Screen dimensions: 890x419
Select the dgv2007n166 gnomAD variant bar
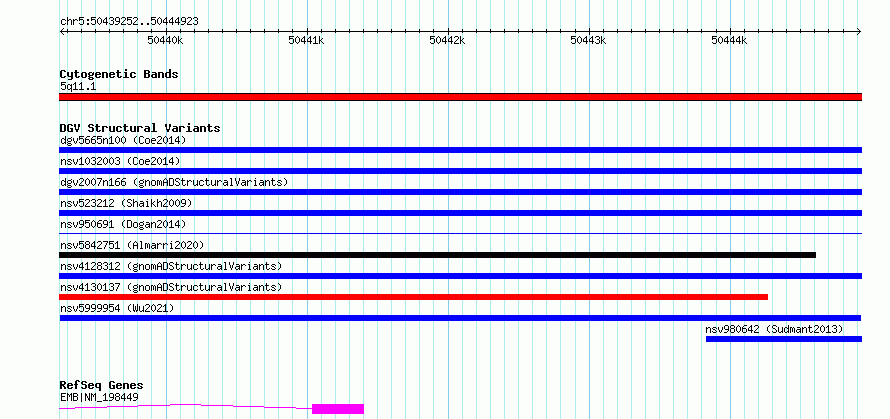[x=460, y=192]
